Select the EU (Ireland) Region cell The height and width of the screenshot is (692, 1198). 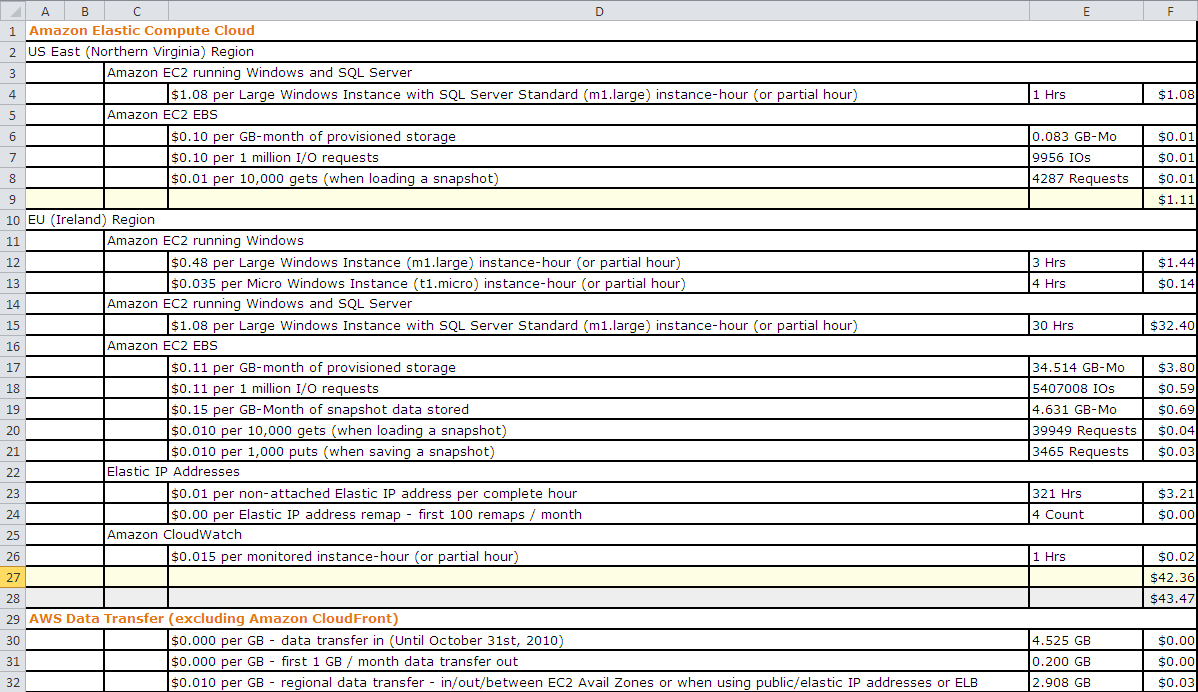91,220
